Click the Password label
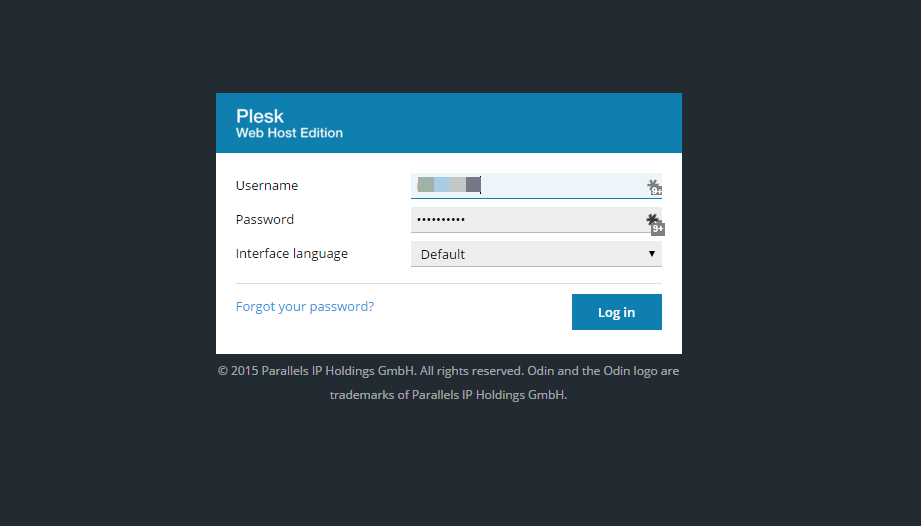 pos(265,220)
